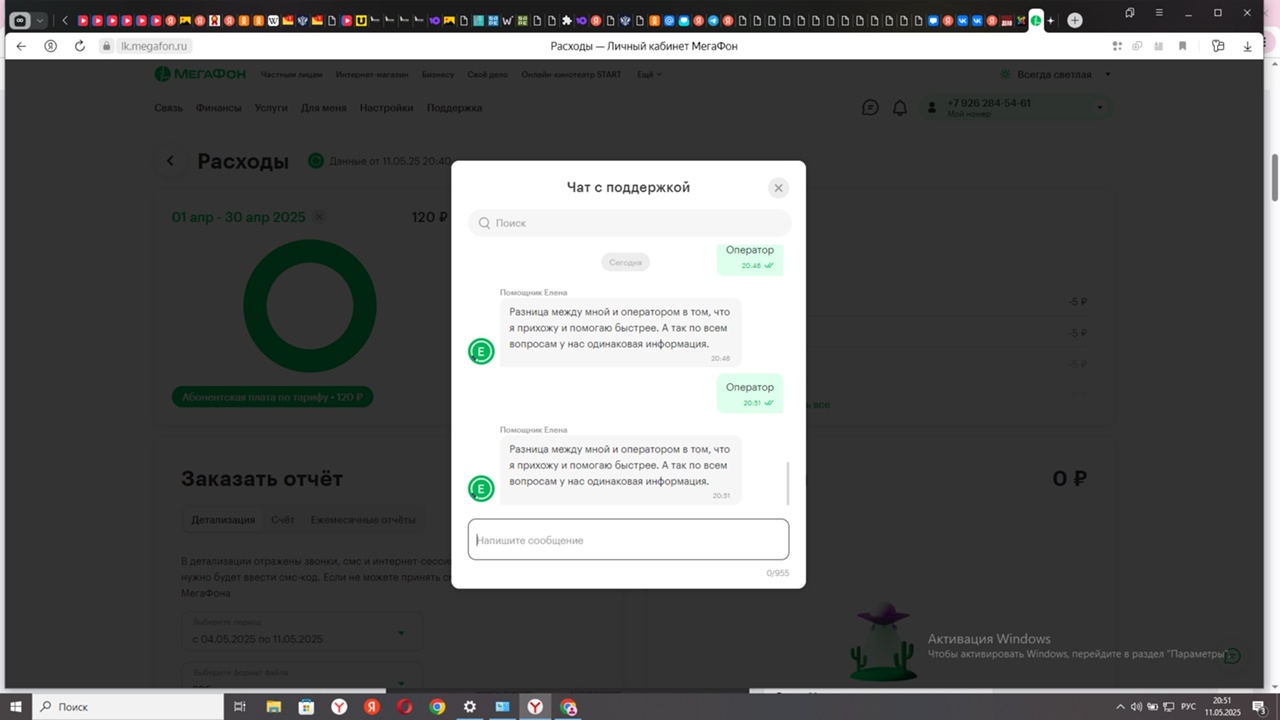
Task: Click the lk.megafon.ru address field
Action: [155, 46]
